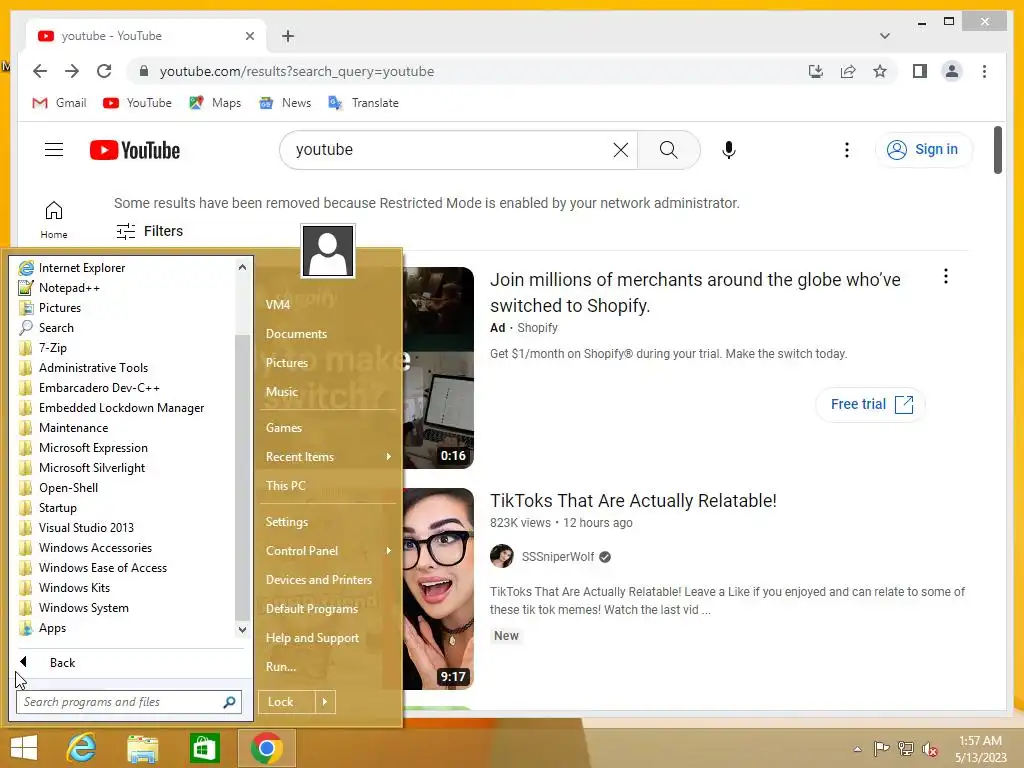Click the Chrome forward arrow
The width and height of the screenshot is (1024, 768).
click(x=72, y=71)
